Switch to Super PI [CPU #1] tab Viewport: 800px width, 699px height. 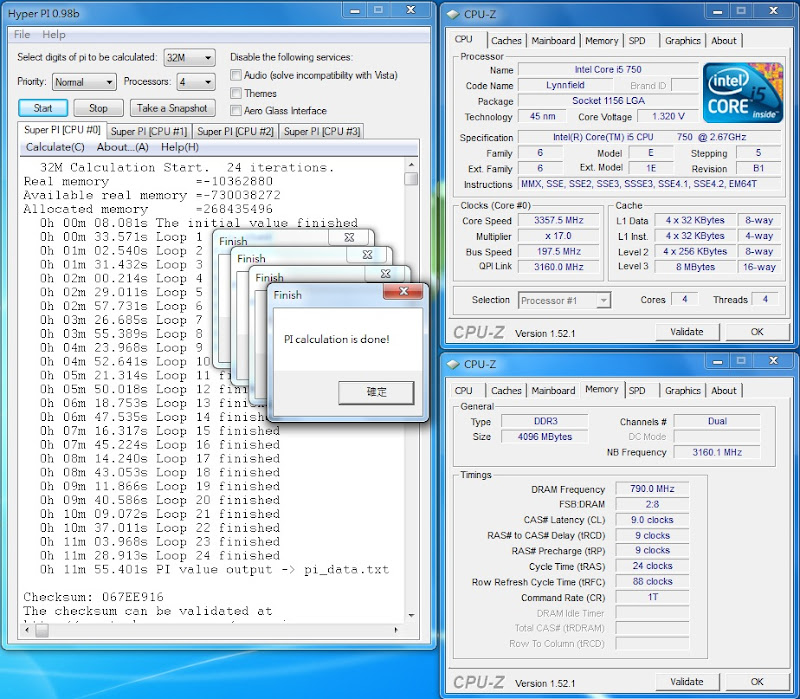pos(149,132)
